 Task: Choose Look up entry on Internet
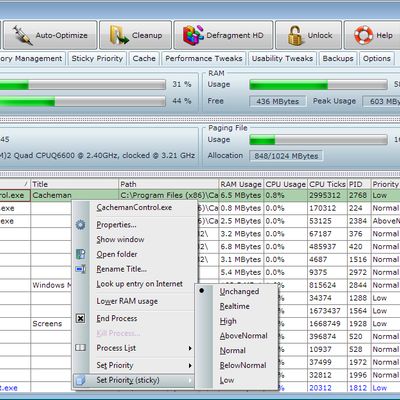[x=135, y=284]
